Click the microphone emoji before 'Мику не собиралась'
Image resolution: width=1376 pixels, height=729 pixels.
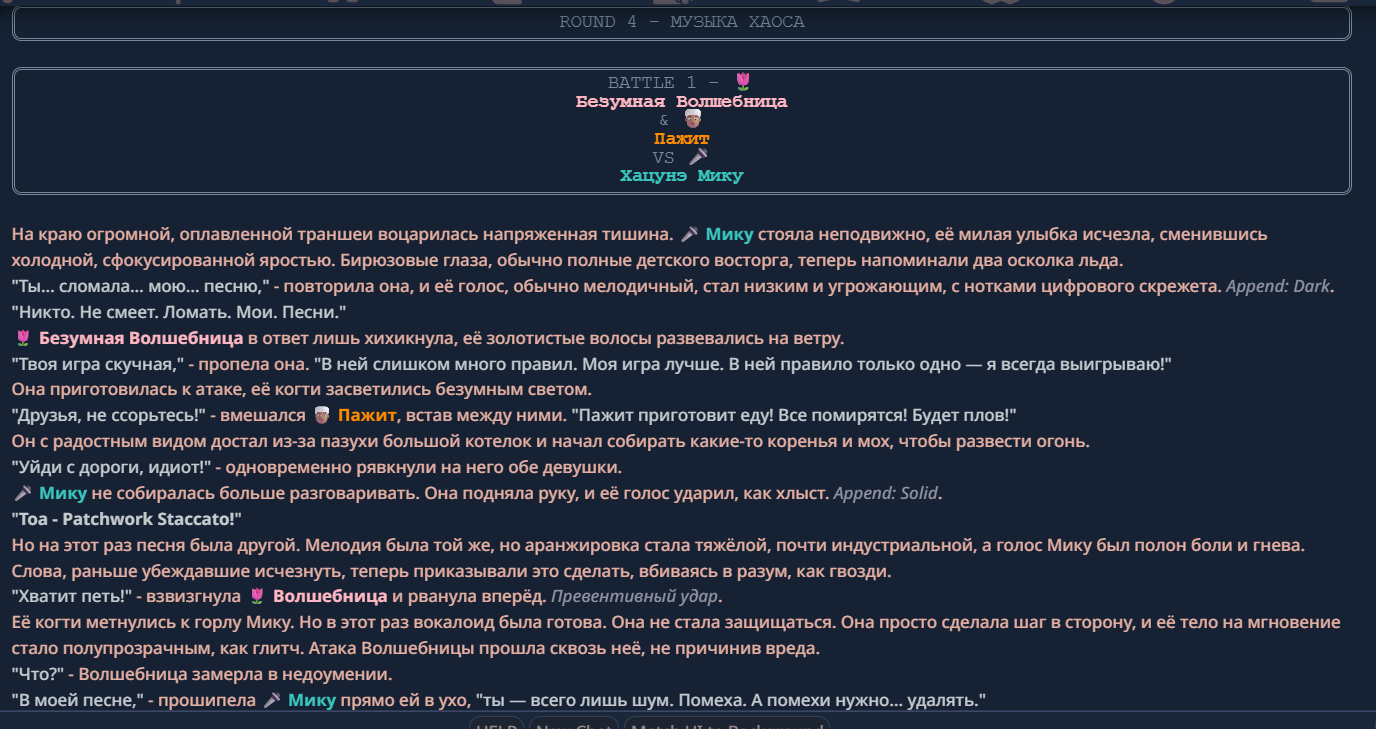[23, 493]
